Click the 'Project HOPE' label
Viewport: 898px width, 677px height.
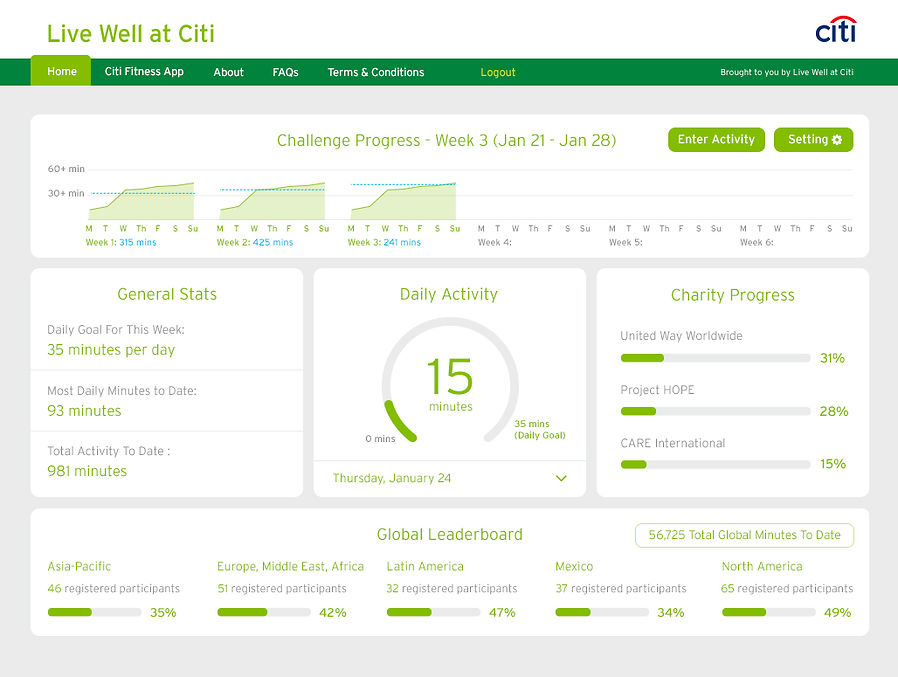tap(657, 390)
